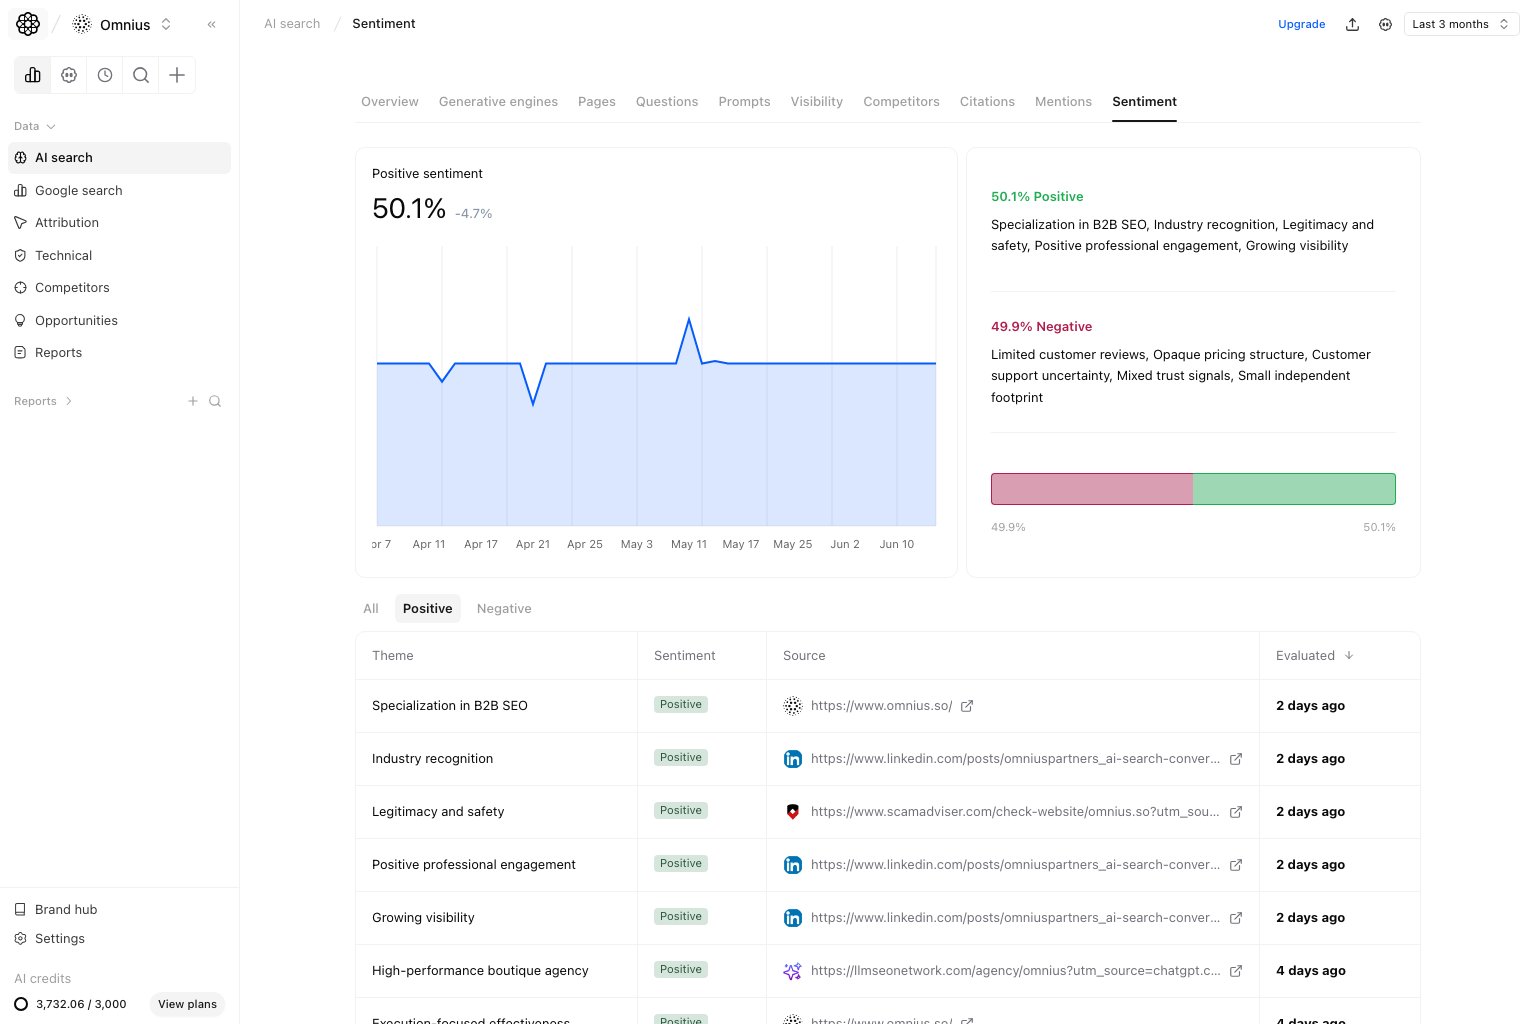Sort by Evaluated column arrow
Image resolution: width=1536 pixels, height=1024 pixels.
pos(1349,656)
